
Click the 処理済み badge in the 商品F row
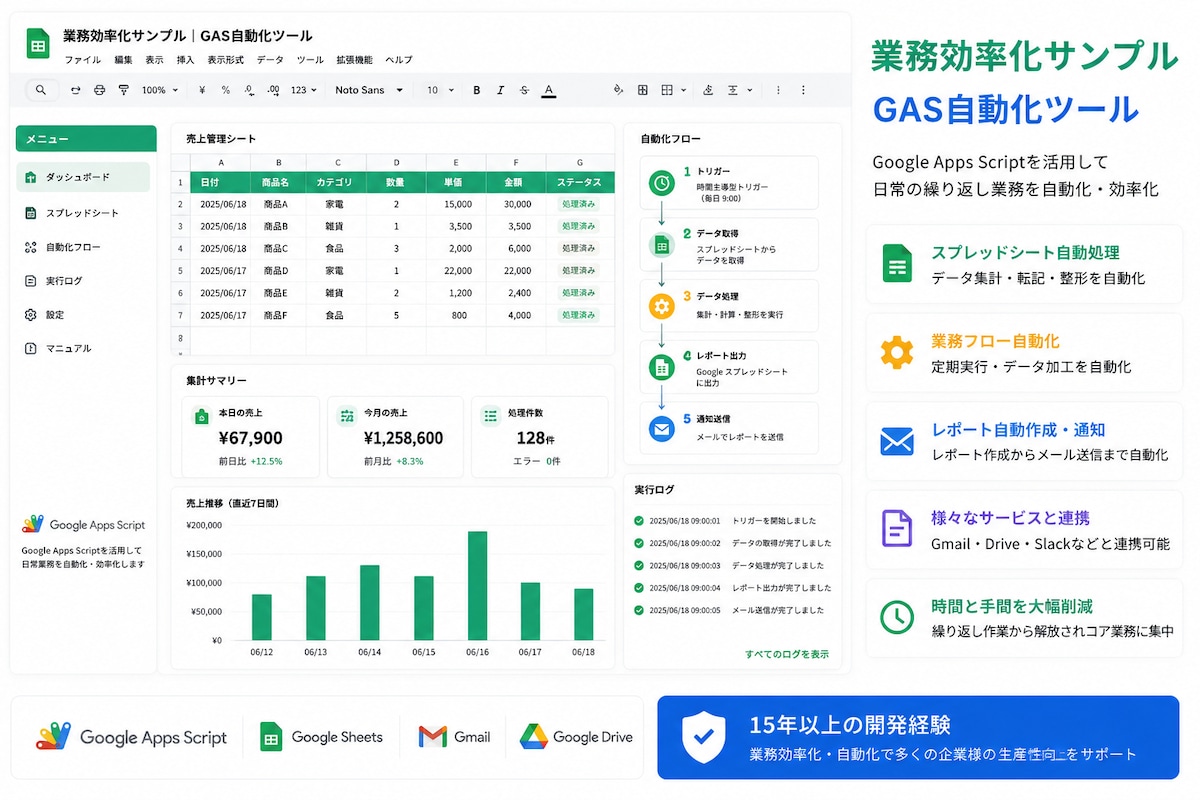point(579,315)
